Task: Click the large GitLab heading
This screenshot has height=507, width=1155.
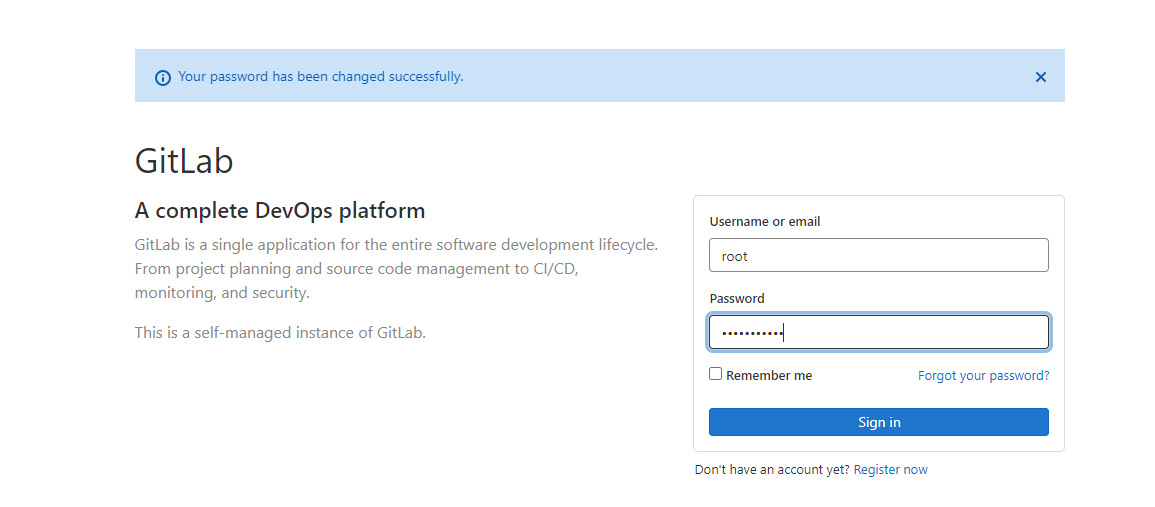Action: [x=184, y=161]
